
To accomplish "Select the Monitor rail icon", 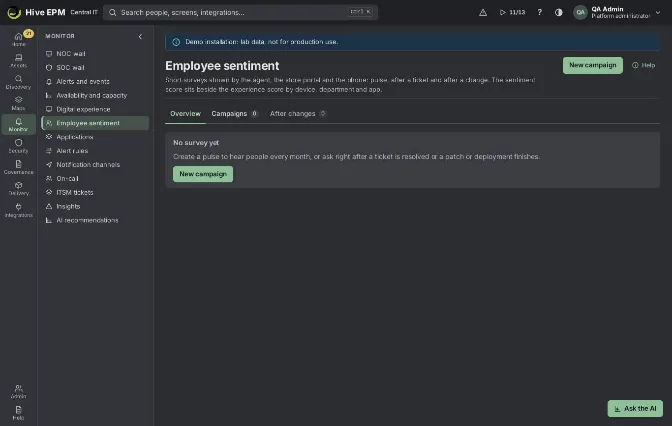I will pyautogui.click(x=18, y=125).
